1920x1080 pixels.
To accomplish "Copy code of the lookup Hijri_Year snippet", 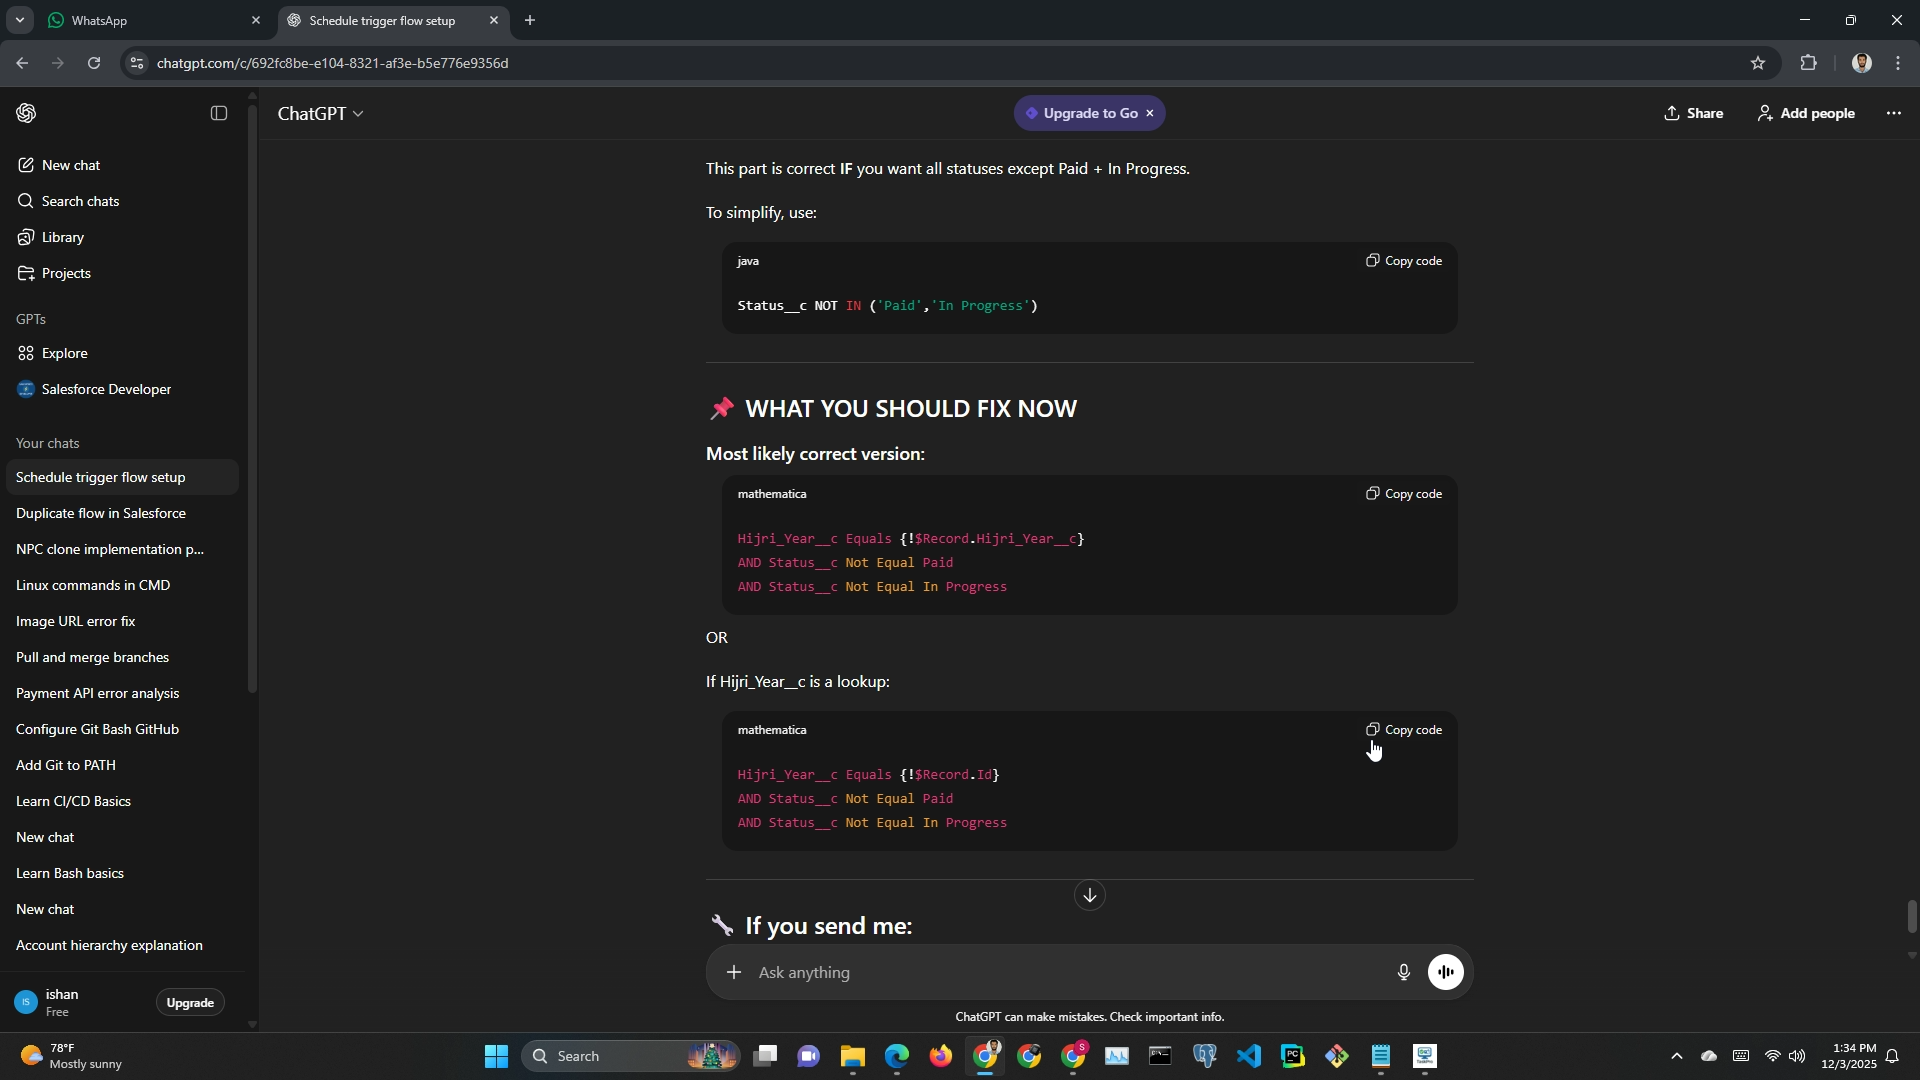I will click(1404, 730).
